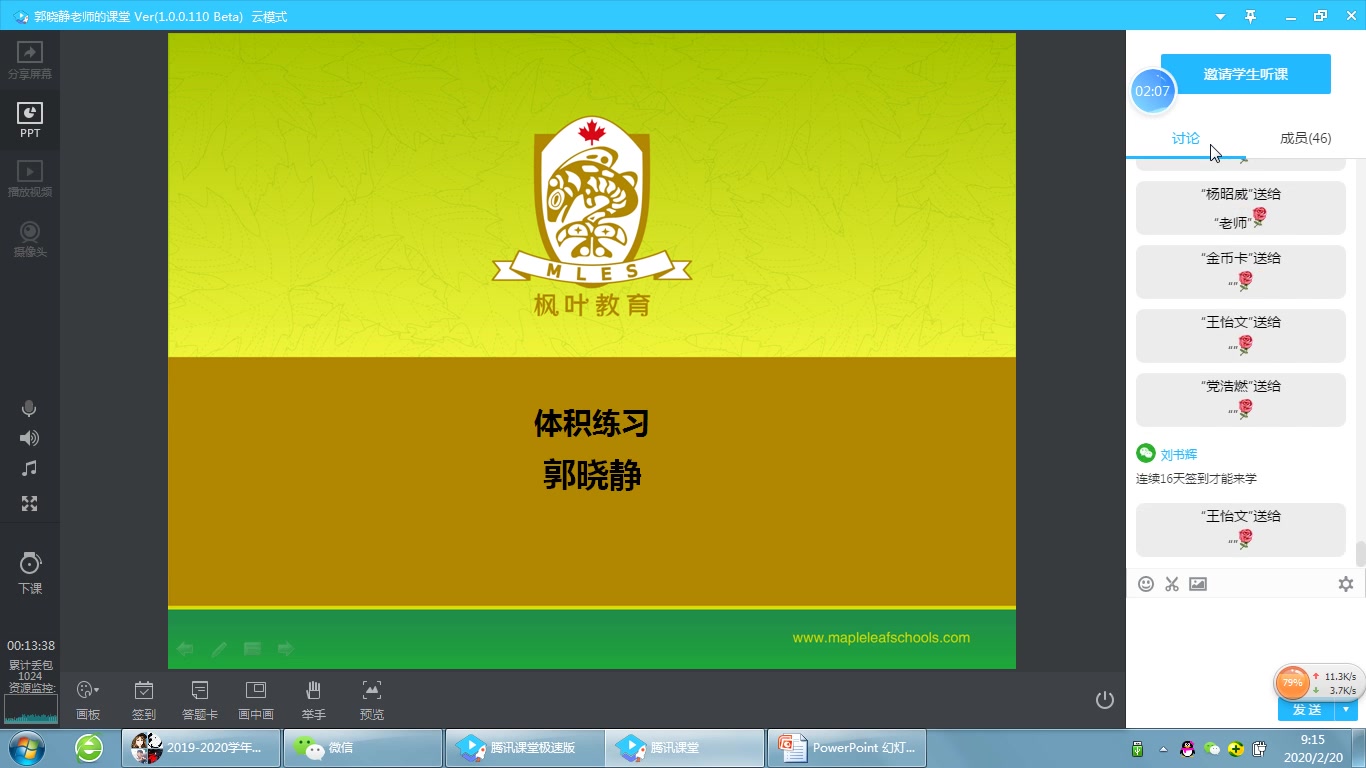Insert an image via the picture icon
Screen dimensions: 1366x768
[1198, 584]
